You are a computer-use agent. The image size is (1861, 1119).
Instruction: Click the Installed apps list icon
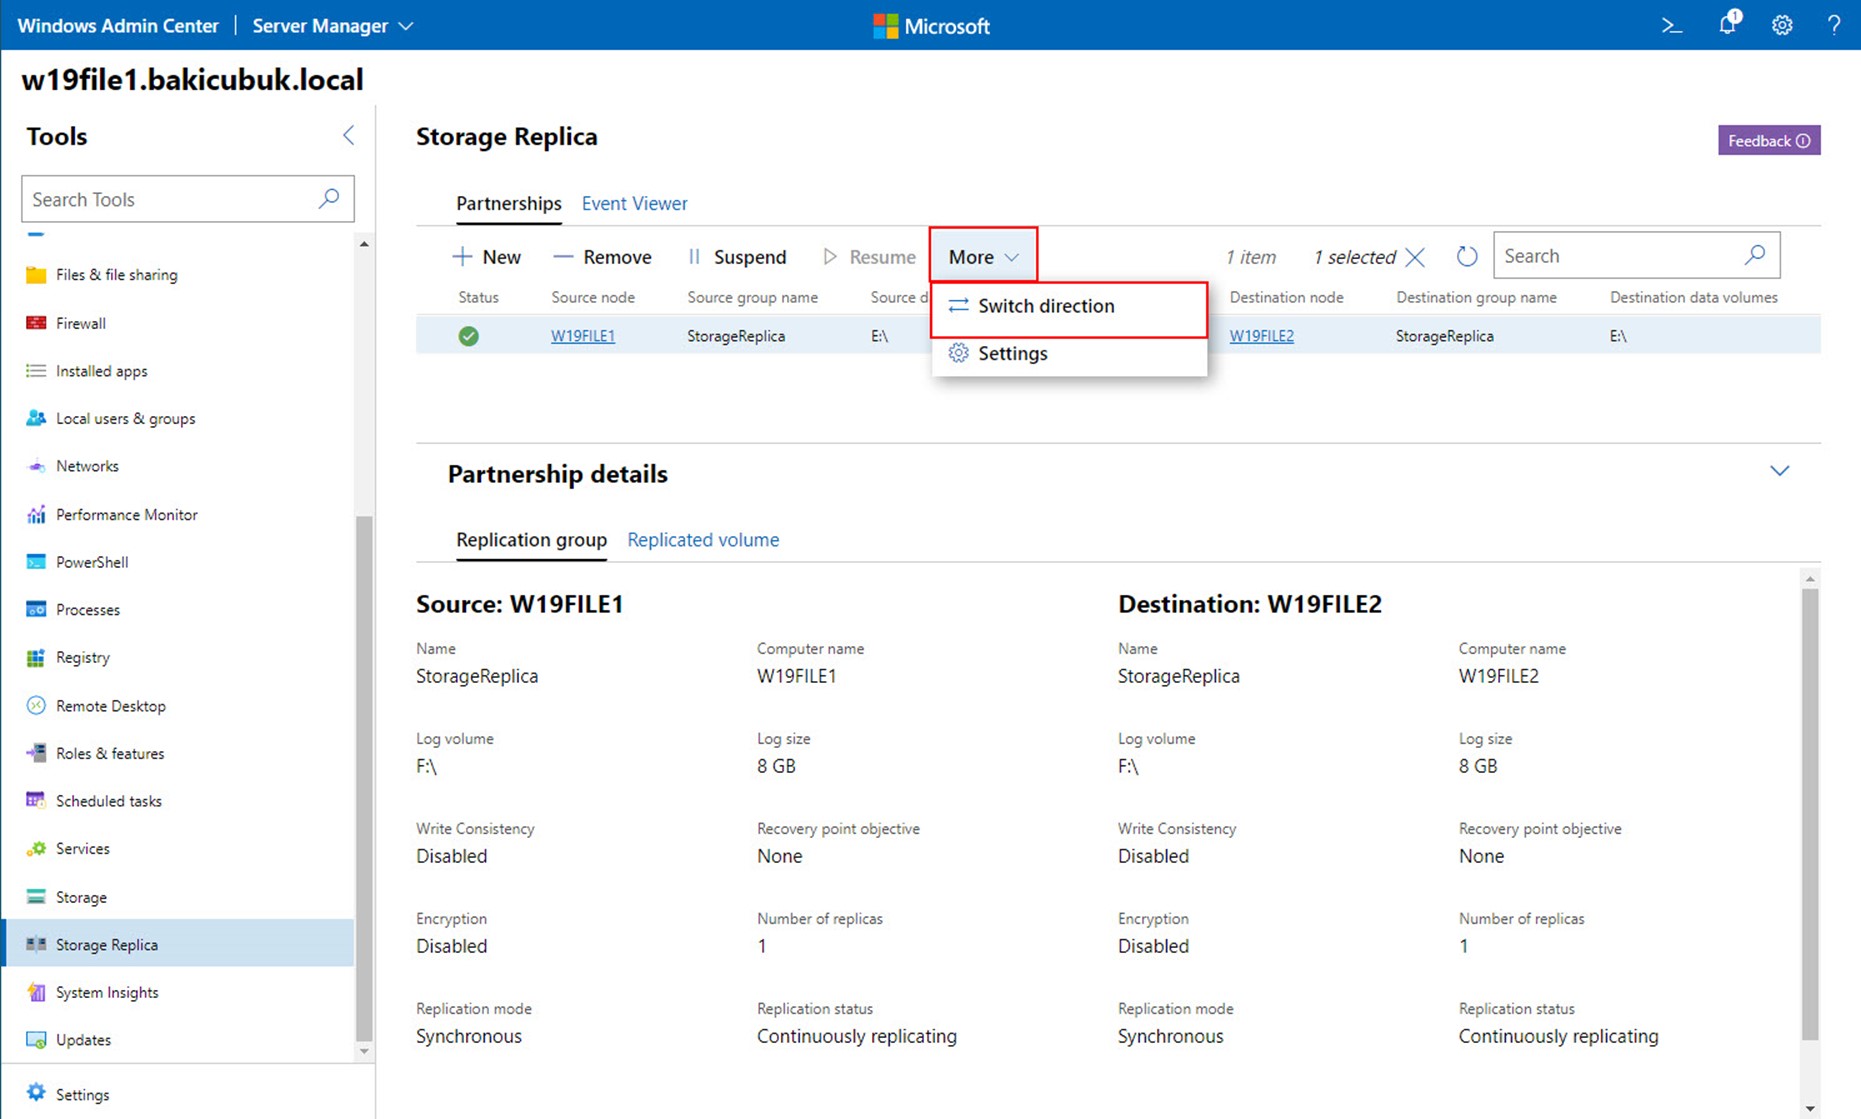(36, 371)
